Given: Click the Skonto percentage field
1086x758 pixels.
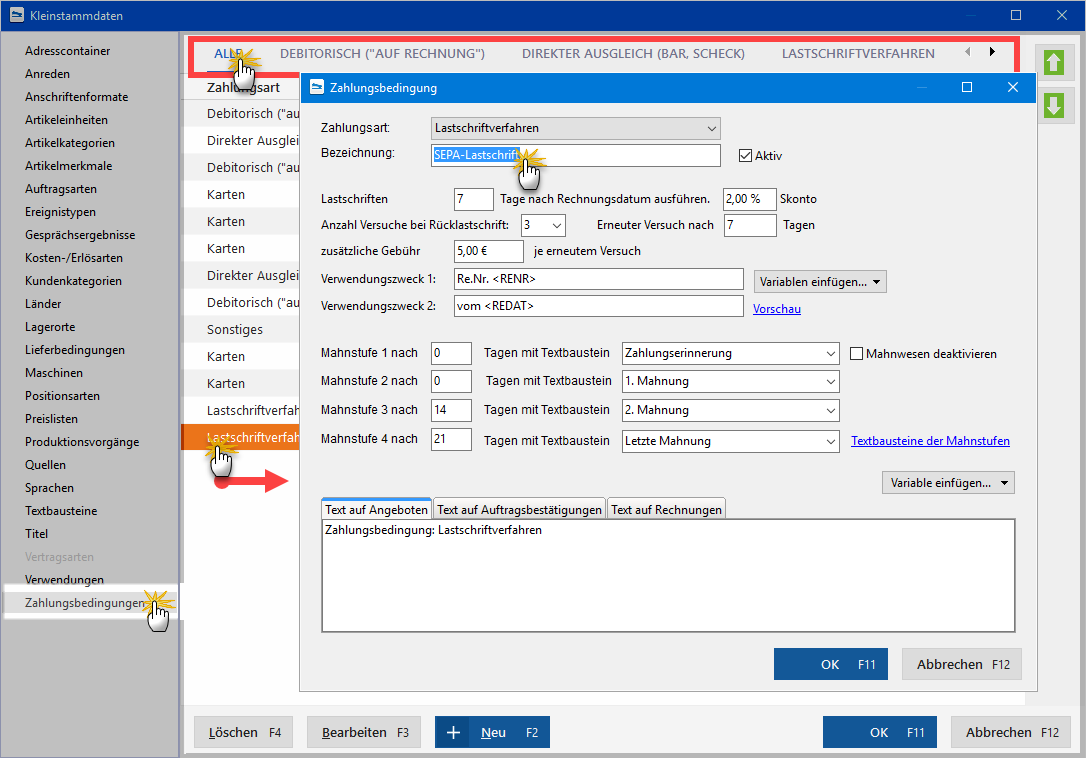Looking at the screenshot, I should [749, 200].
